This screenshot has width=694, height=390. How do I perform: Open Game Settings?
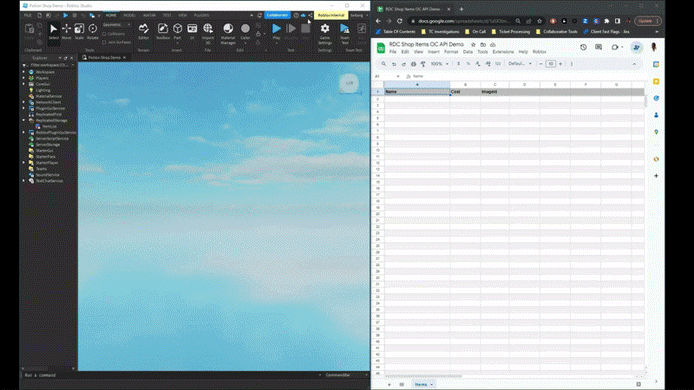click(325, 33)
